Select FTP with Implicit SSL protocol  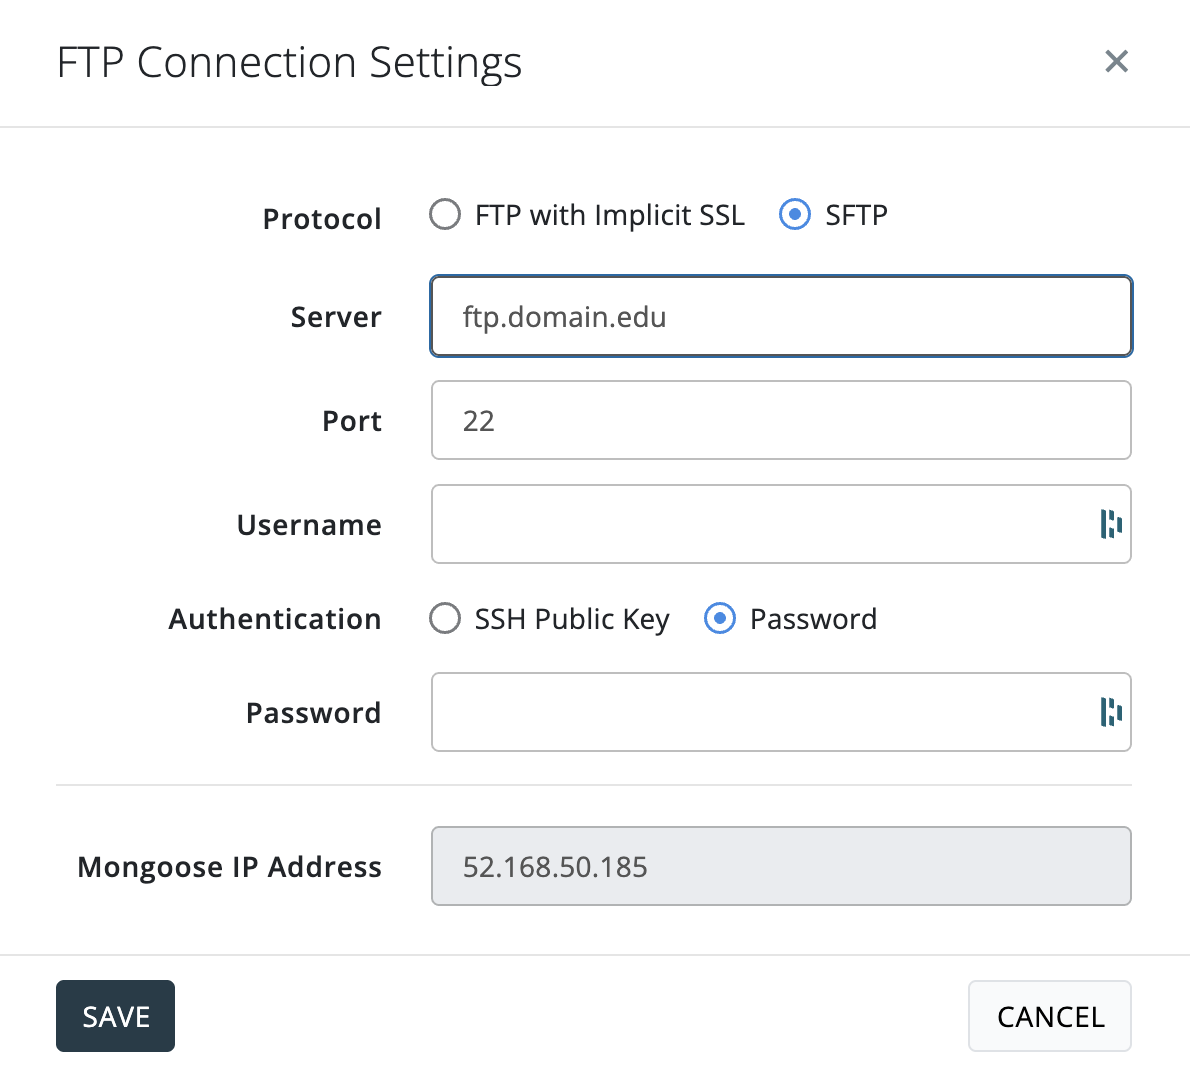tap(445, 215)
